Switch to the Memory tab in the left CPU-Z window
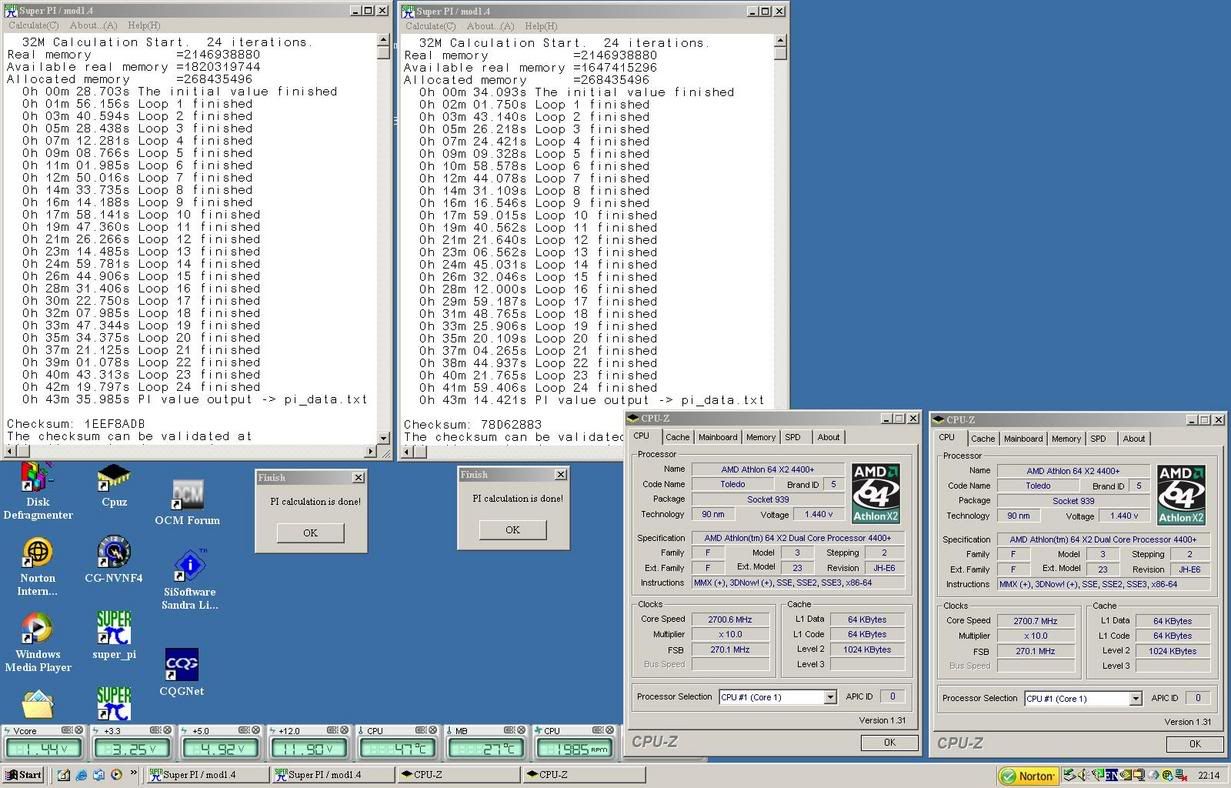 pos(760,437)
